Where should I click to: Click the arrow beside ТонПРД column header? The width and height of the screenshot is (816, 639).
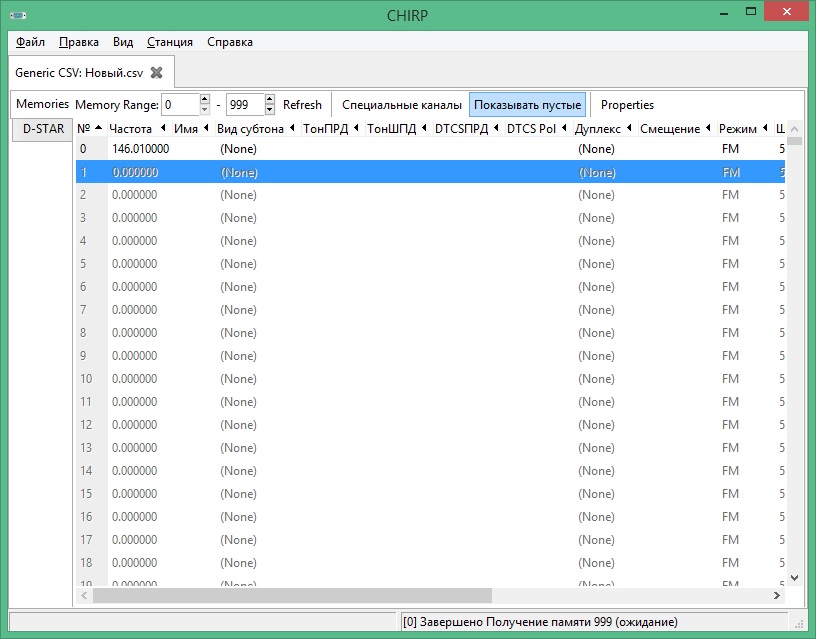click(x=356, y=128)
